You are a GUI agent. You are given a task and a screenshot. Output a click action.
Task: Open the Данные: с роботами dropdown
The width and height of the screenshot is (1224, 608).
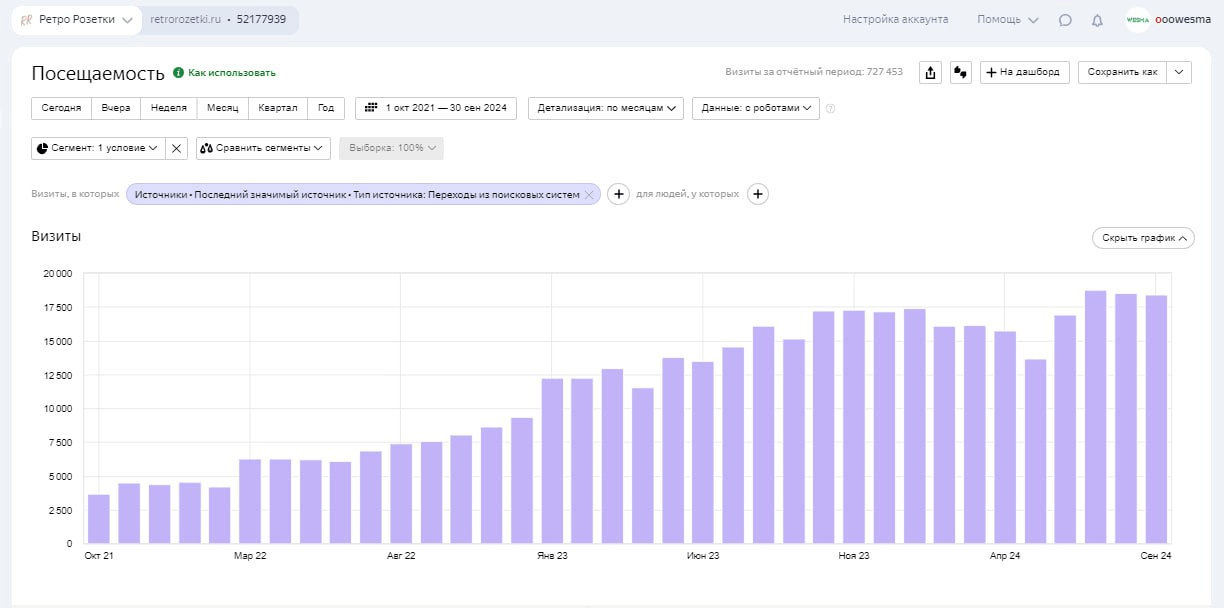pyautogui.click(x=755, y=108)
